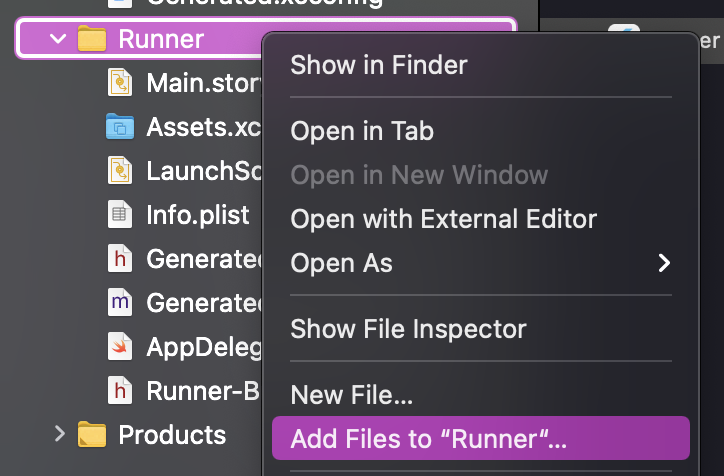724x476 pixels.
Task: Open the 'Open As' submenu arrow
Action: click(x=663, y=264)
